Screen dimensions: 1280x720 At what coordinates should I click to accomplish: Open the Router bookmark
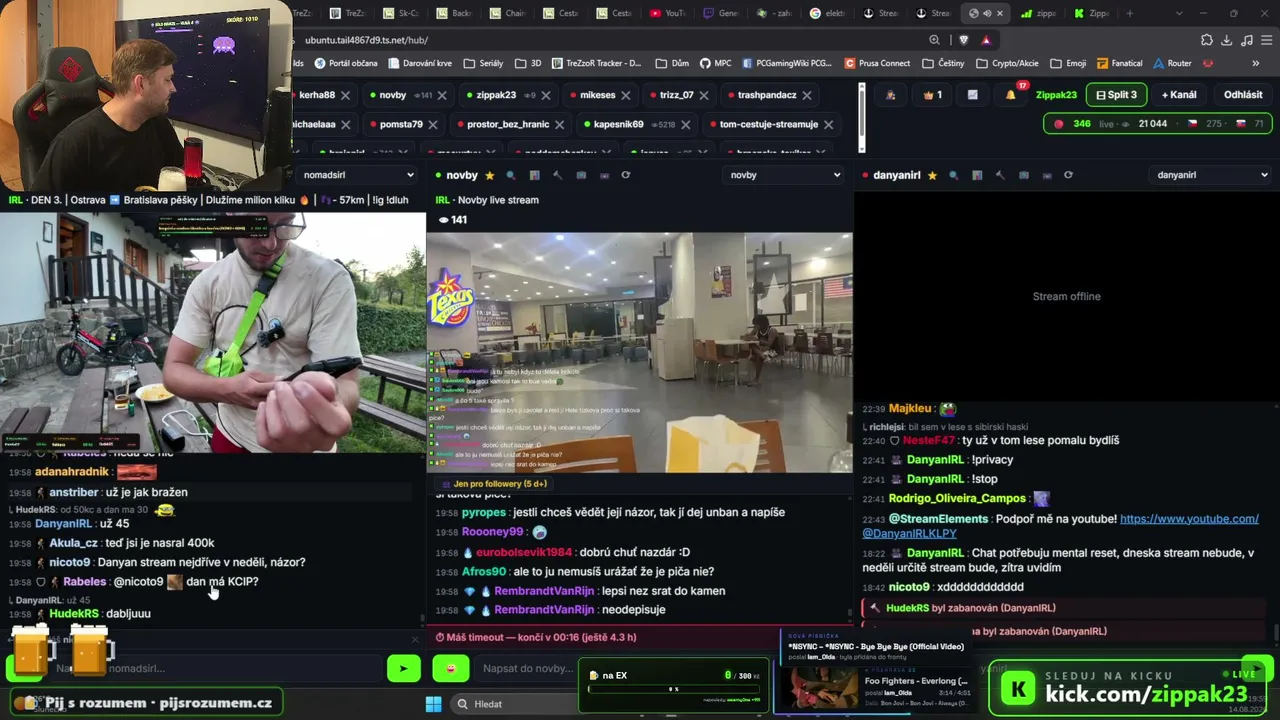click(1172, 63)
